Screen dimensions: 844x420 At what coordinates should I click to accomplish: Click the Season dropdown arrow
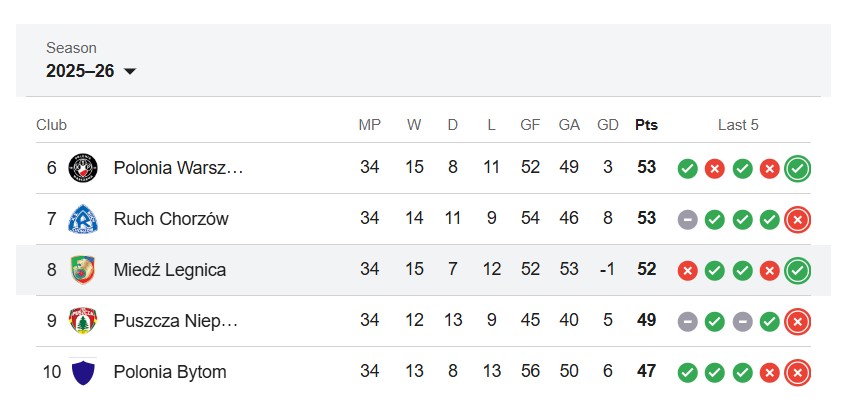(x=130, y=71)
